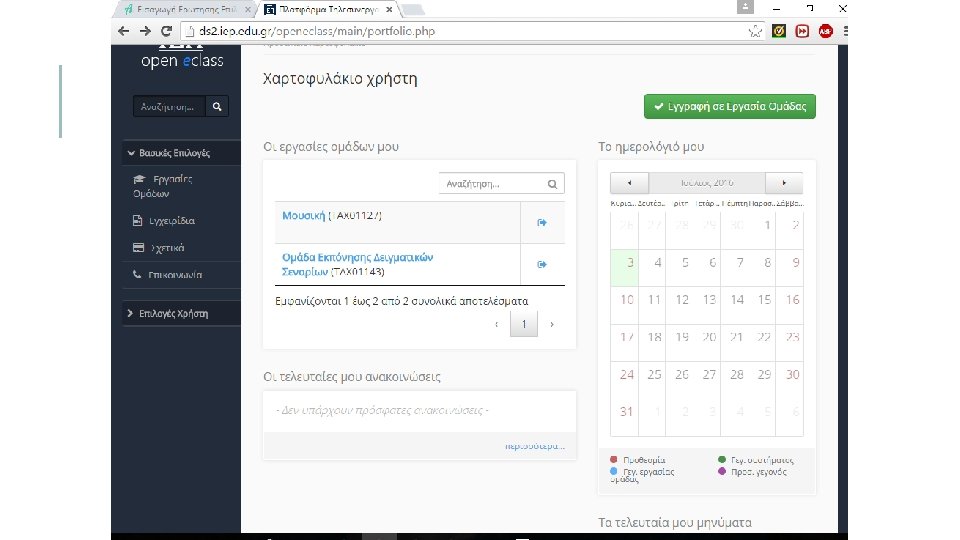The height and width of the screenshot is (540, 960).
Task: Click the sidebar Αναζήτηση input field
Action: [x=170, y=107]
